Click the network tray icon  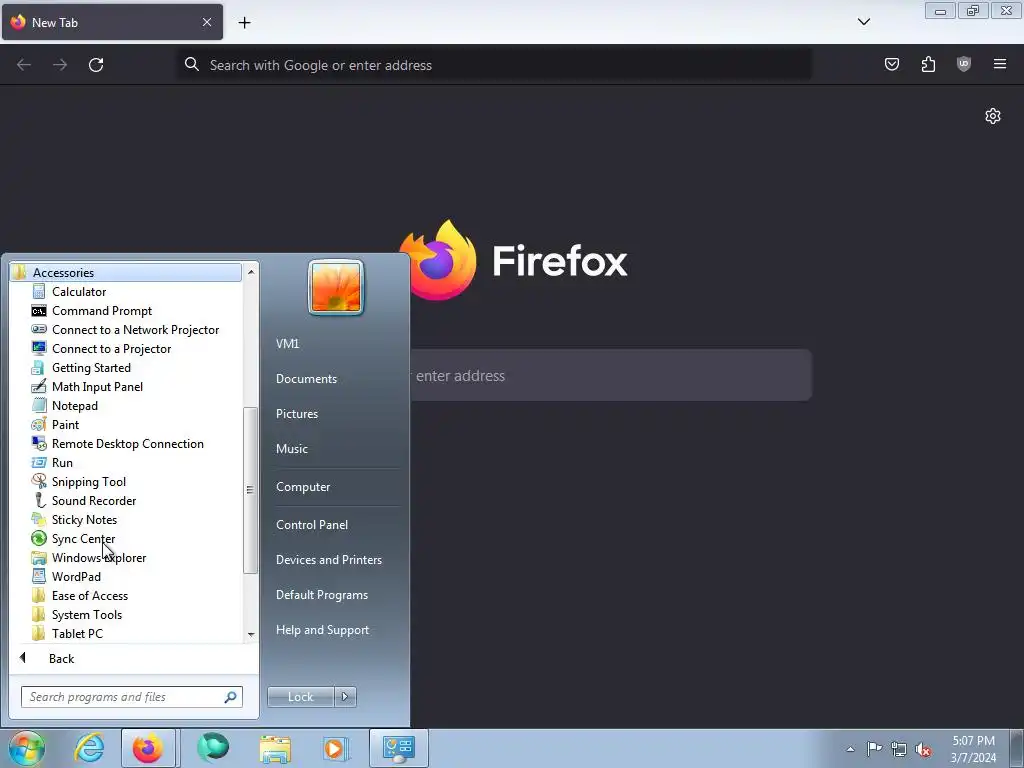tap(899, 749)
